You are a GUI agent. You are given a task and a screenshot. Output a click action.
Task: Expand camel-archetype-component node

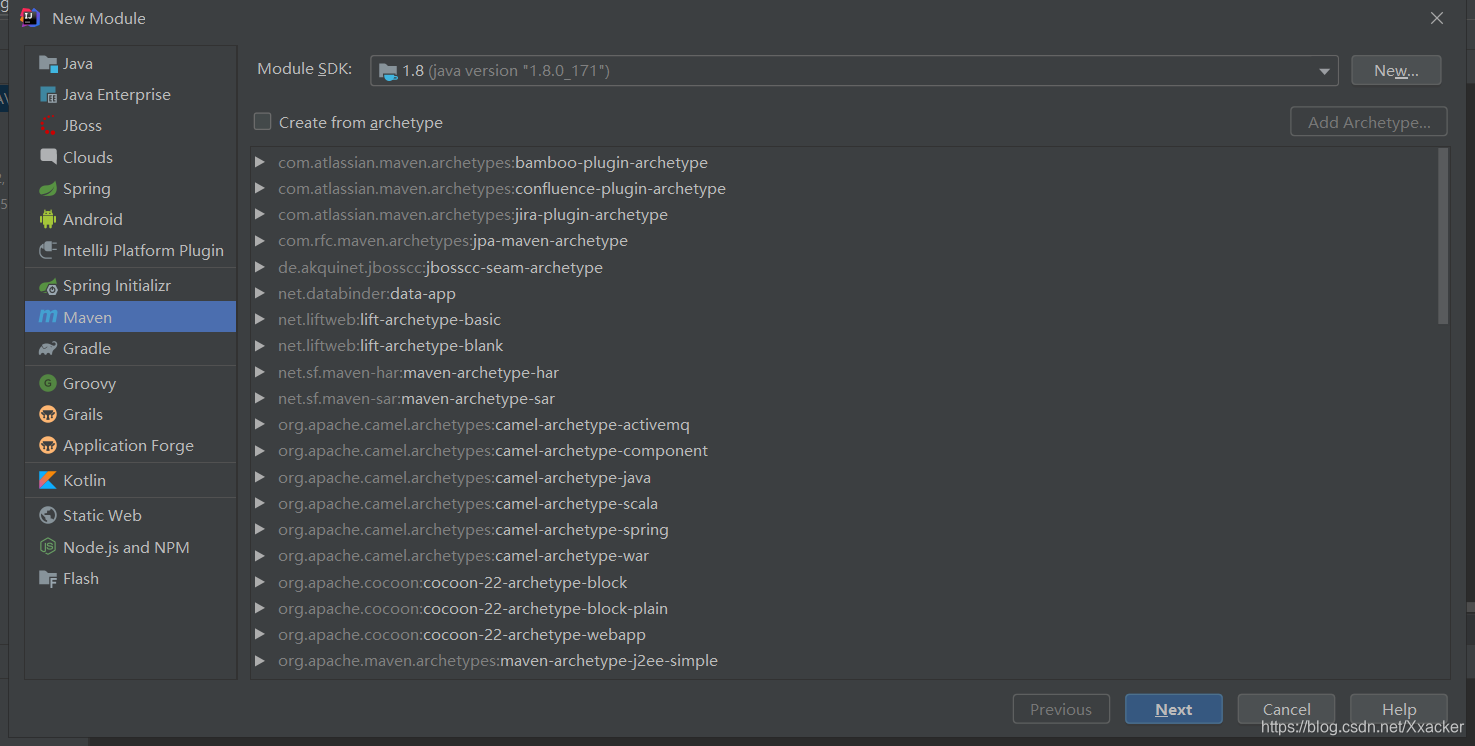(260, 450)
